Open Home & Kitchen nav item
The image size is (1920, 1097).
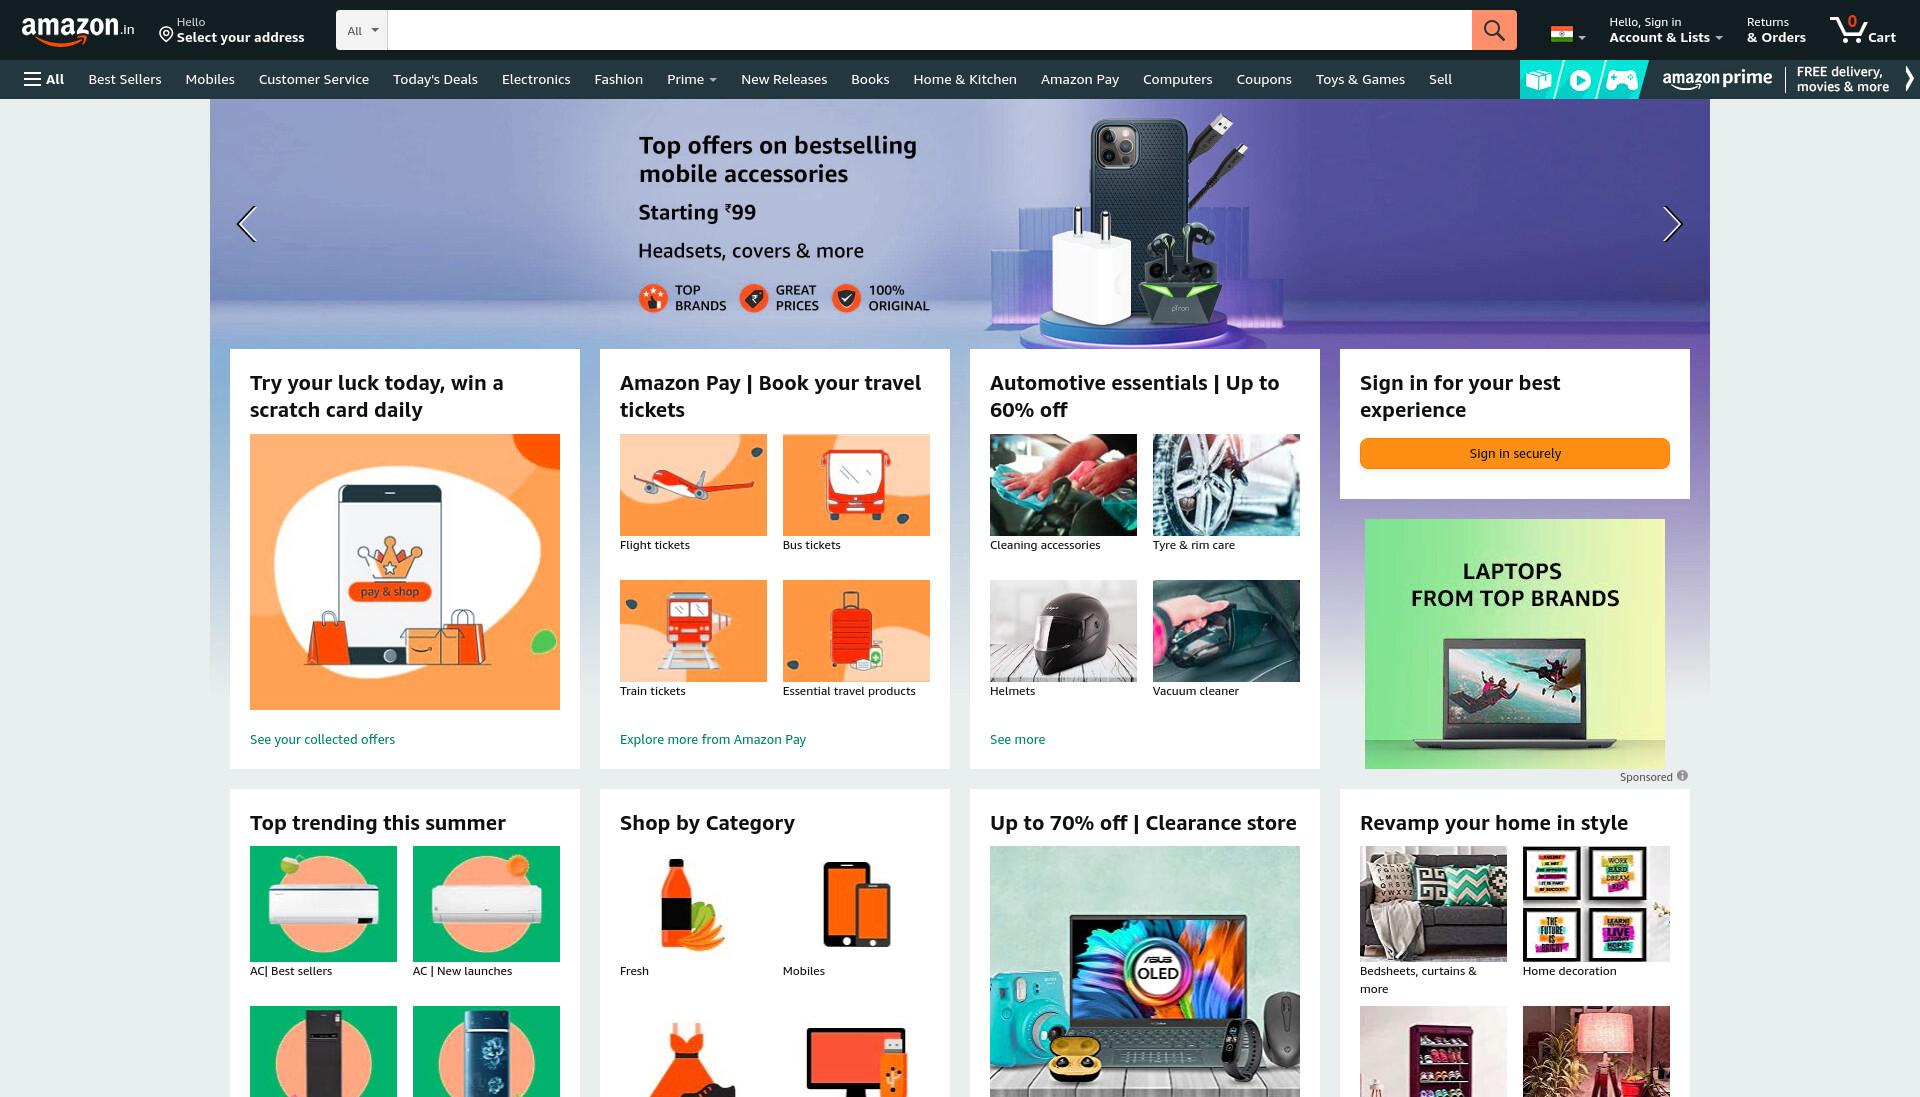coord(965,79)
